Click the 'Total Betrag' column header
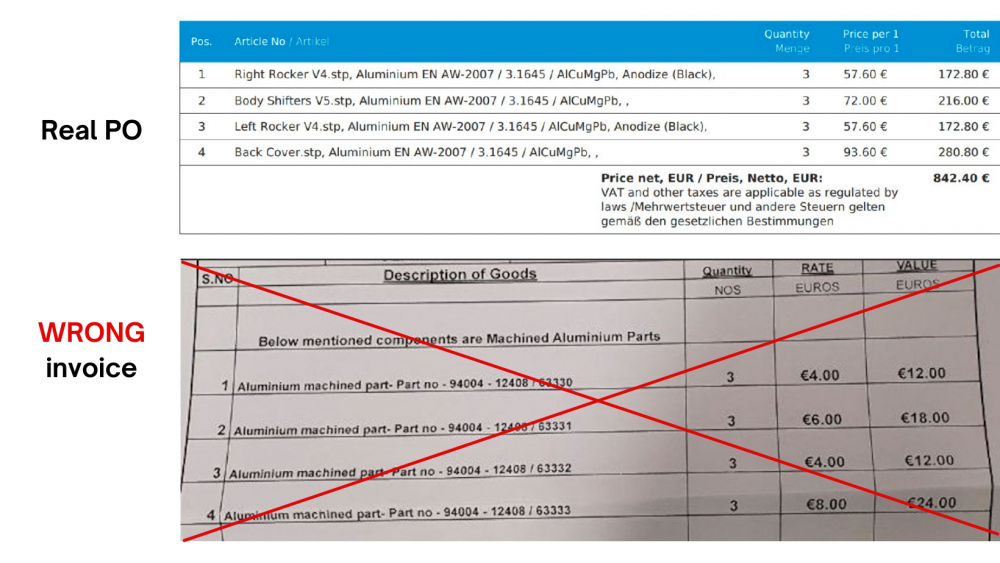 pos(973,41)
